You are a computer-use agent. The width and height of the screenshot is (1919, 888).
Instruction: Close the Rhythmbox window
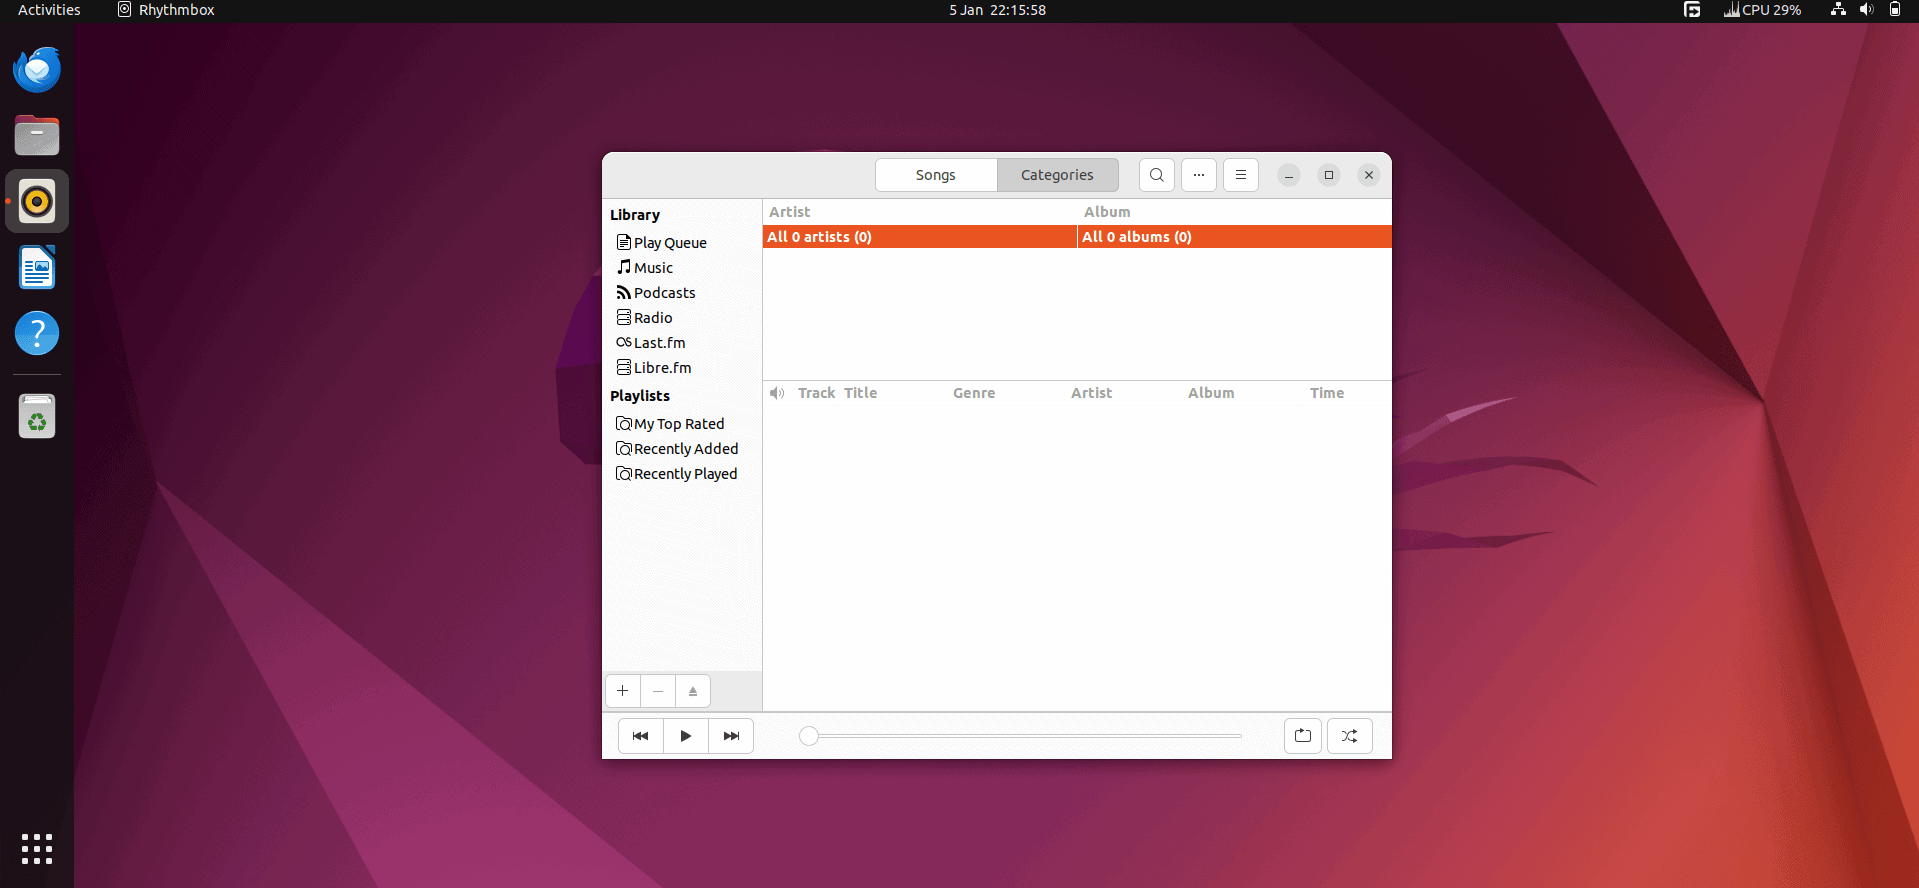pos(1369,175)
